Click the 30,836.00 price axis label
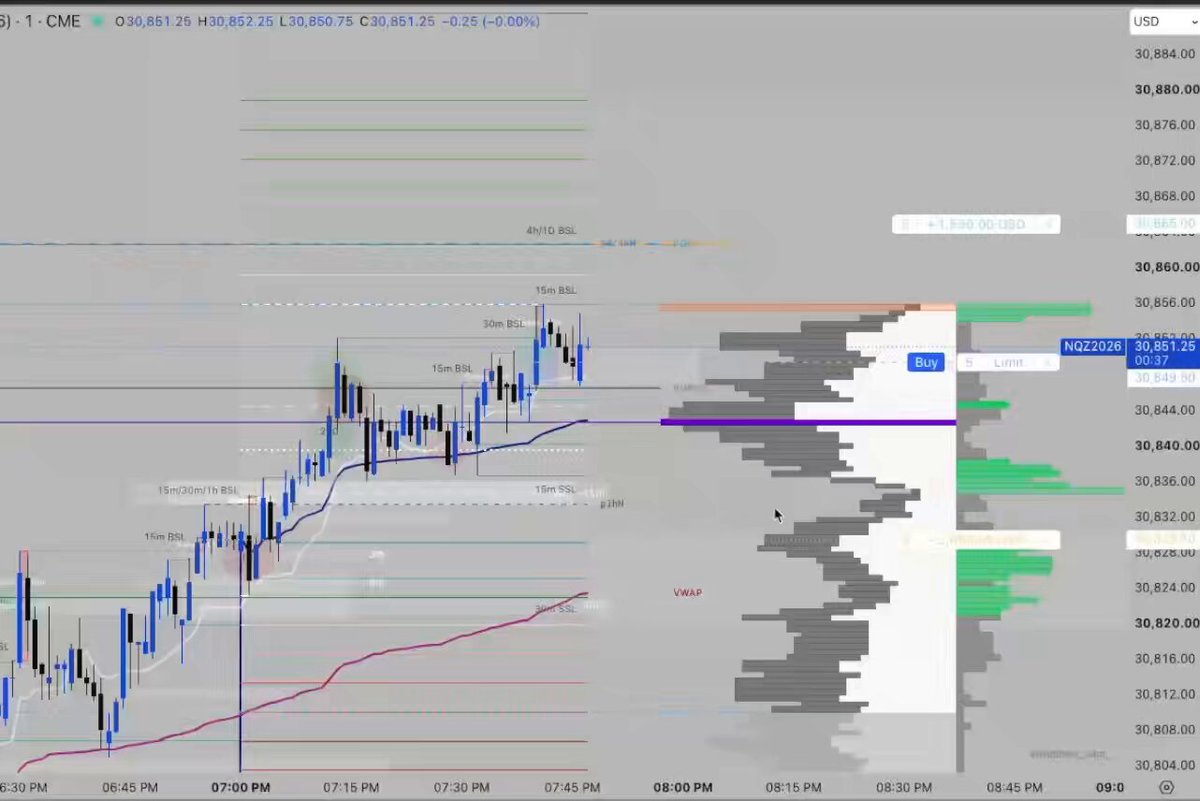This screenshot has height=801, width=1200. [x=1165, y=481]
